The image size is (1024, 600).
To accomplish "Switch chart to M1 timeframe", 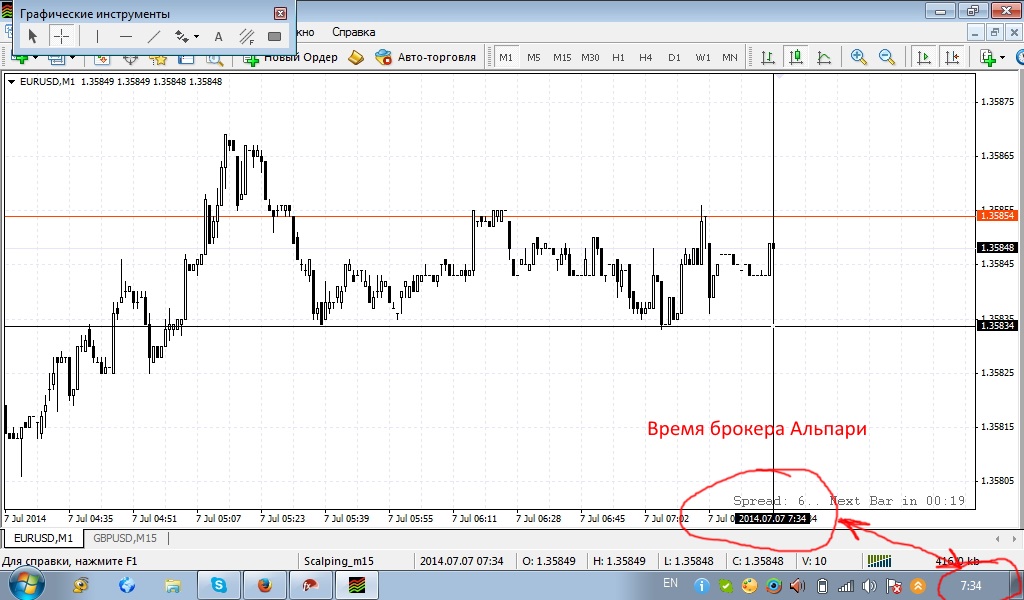I will pyautogui.click(x=505, y=57).
